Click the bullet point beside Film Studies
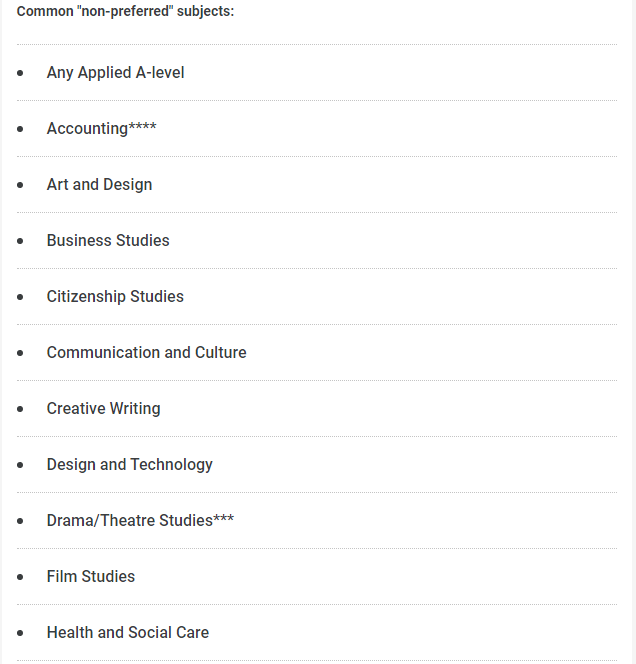The image size is (636, 664). click(20, 577)
